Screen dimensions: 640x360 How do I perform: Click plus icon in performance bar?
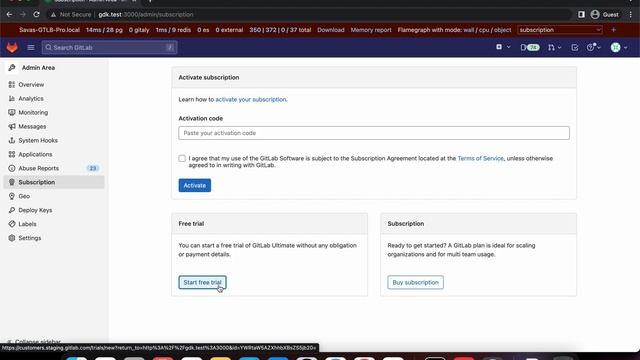[613, 30]
